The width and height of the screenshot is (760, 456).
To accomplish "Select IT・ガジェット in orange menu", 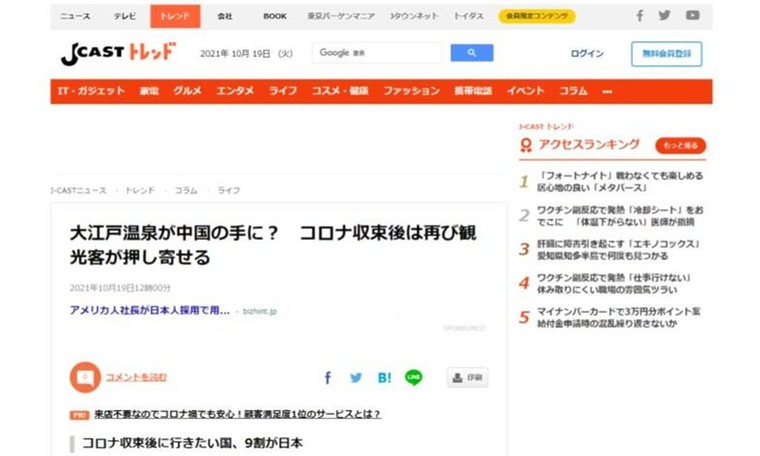I will point(91,91).
